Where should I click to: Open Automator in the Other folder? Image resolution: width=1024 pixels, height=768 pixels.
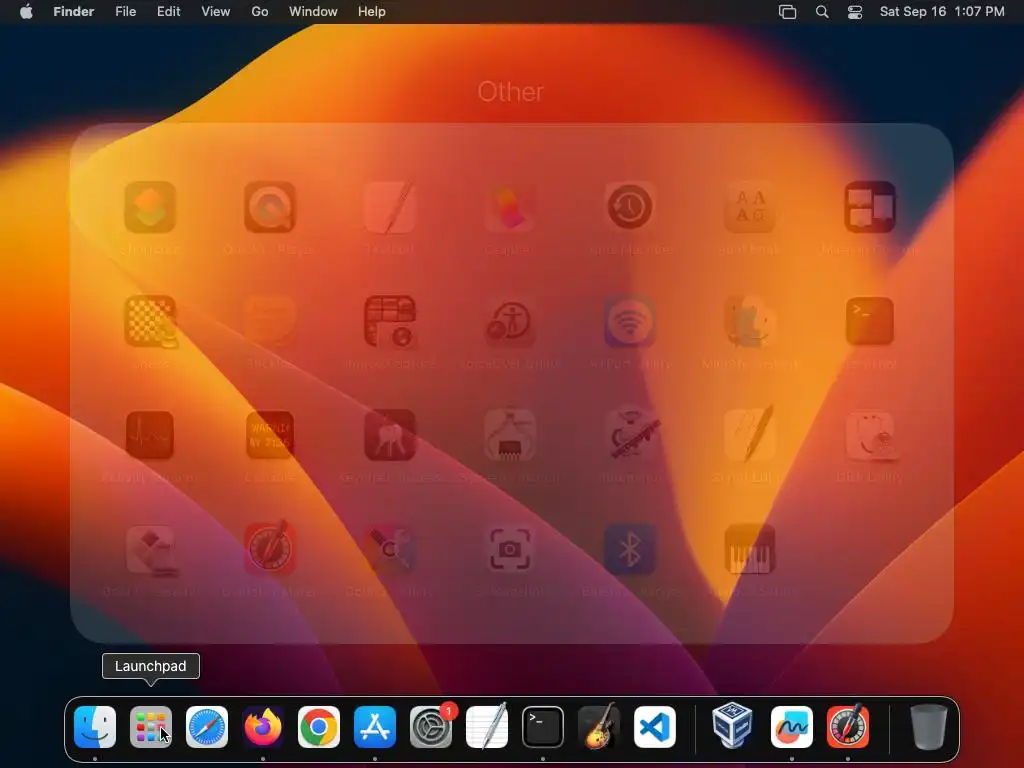tap(630, 436)
